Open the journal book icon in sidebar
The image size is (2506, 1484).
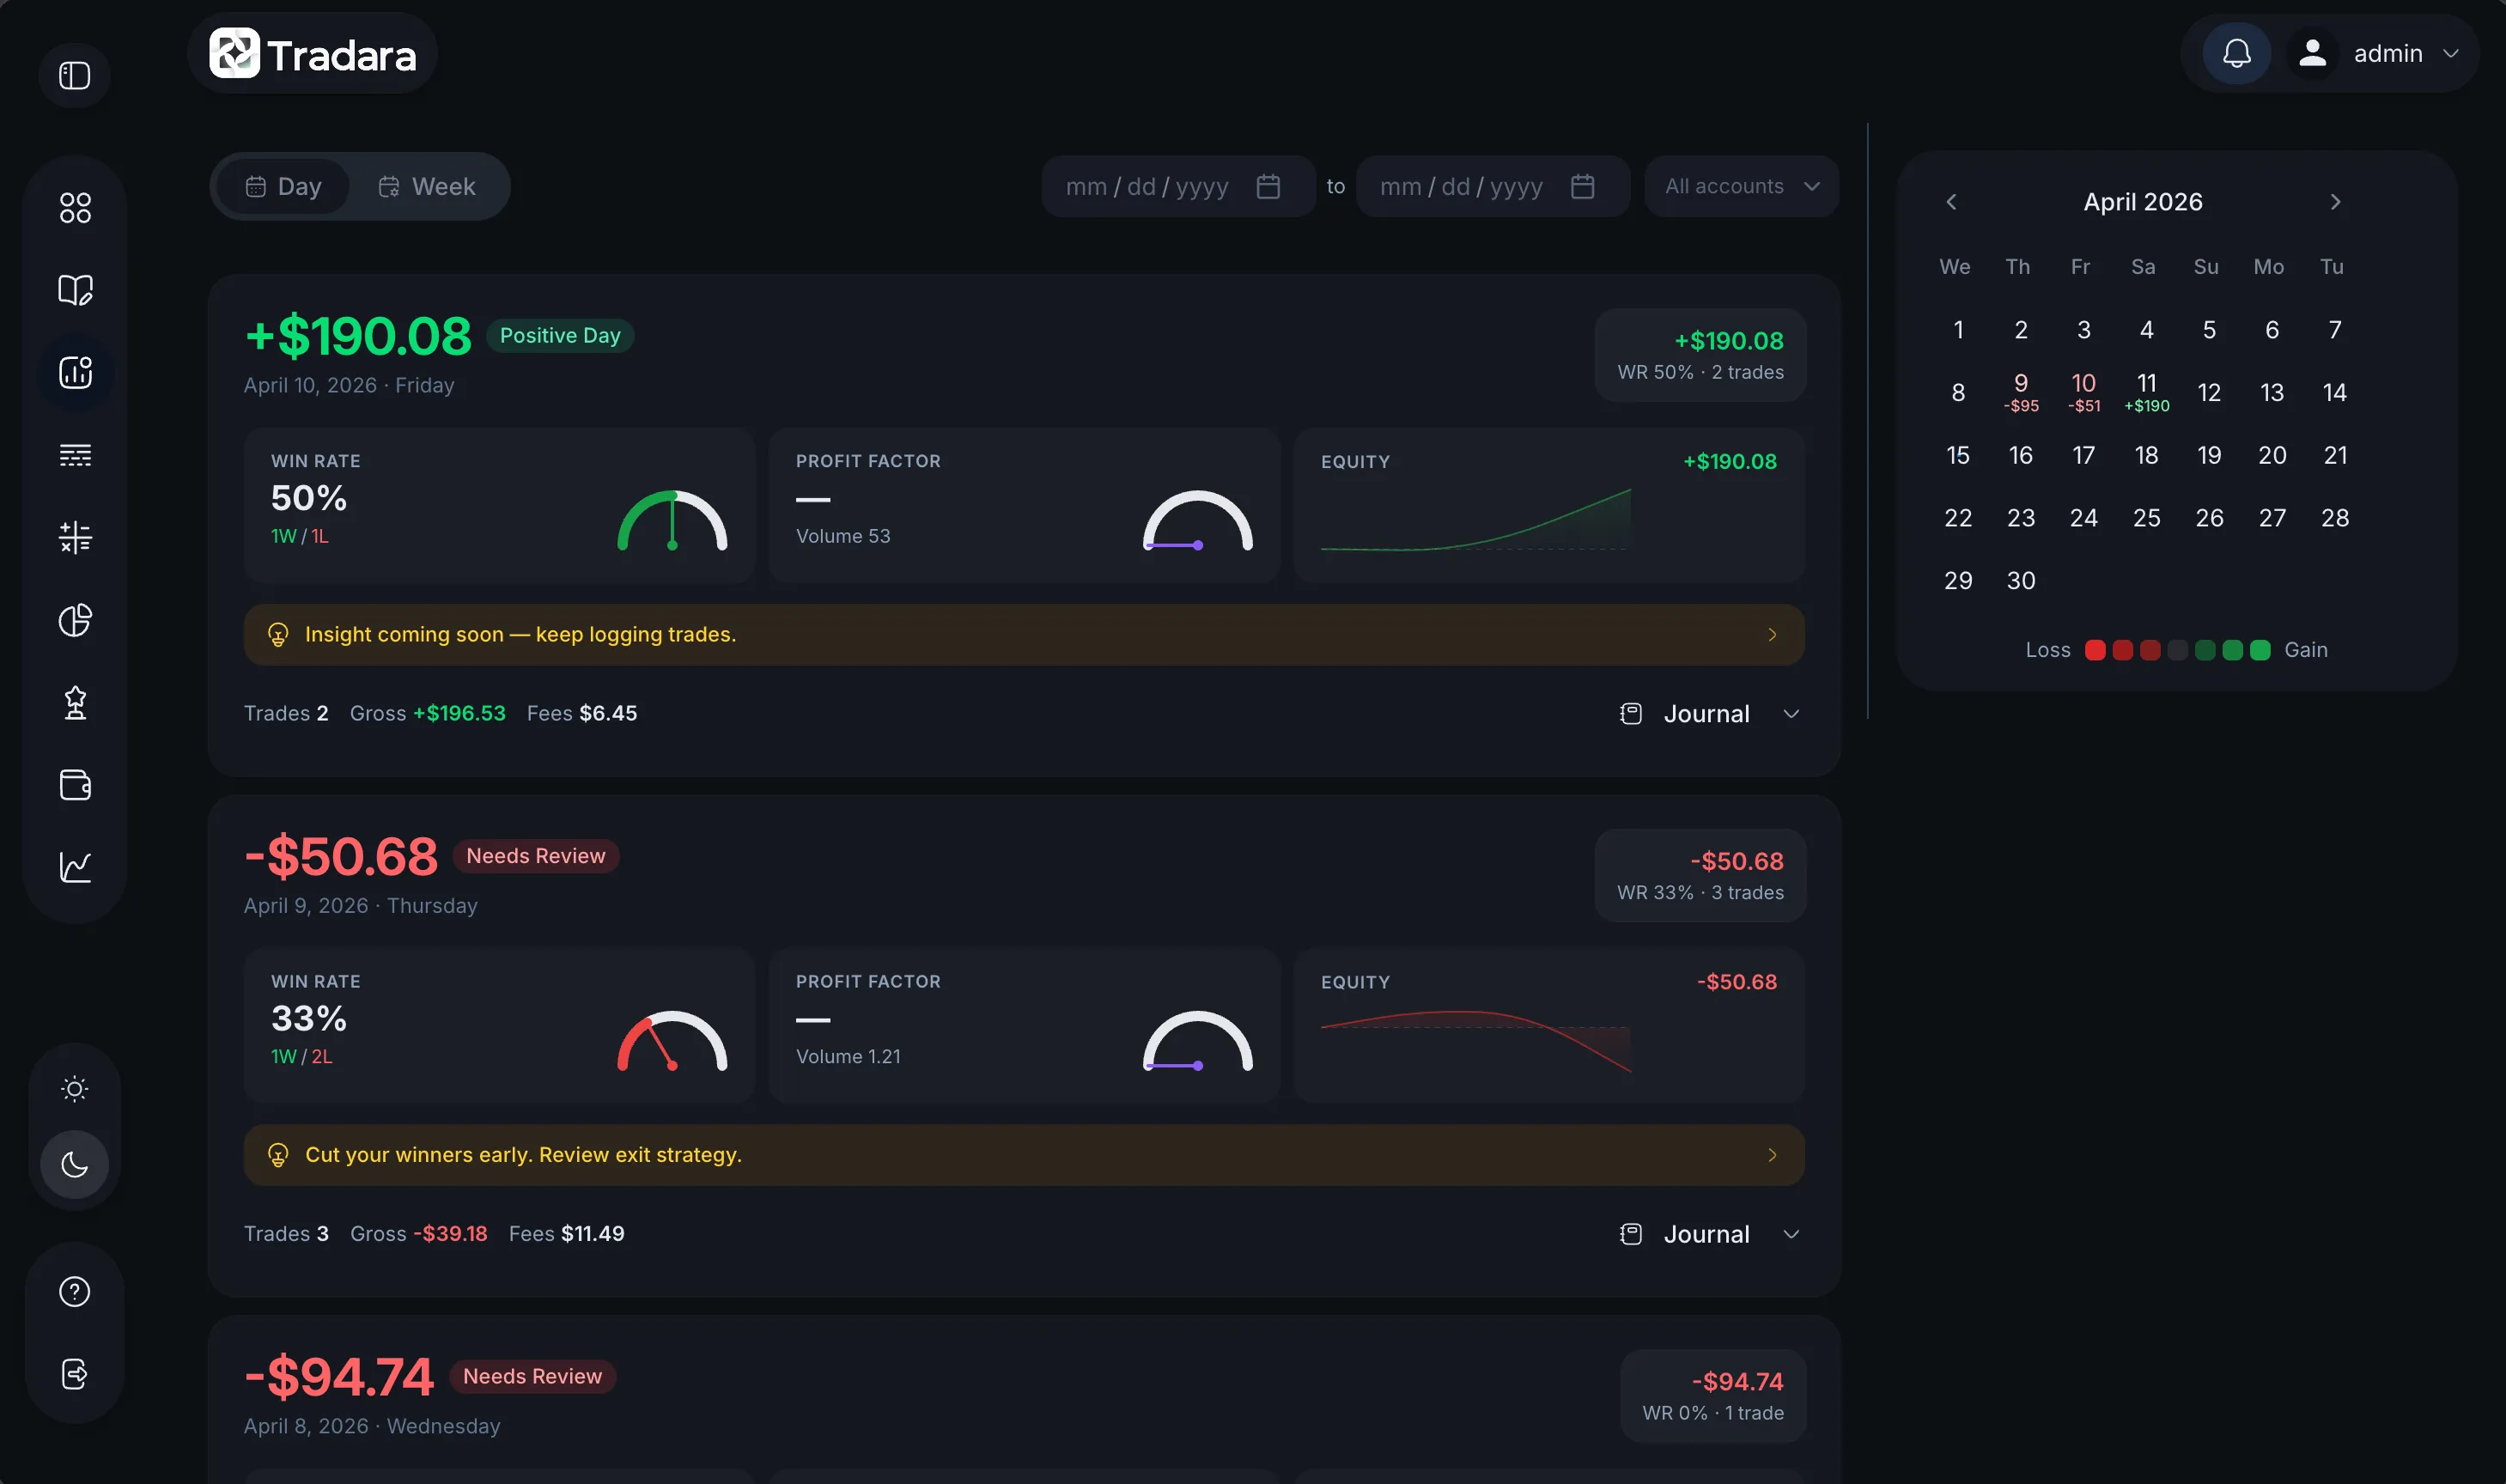[75, 290]
